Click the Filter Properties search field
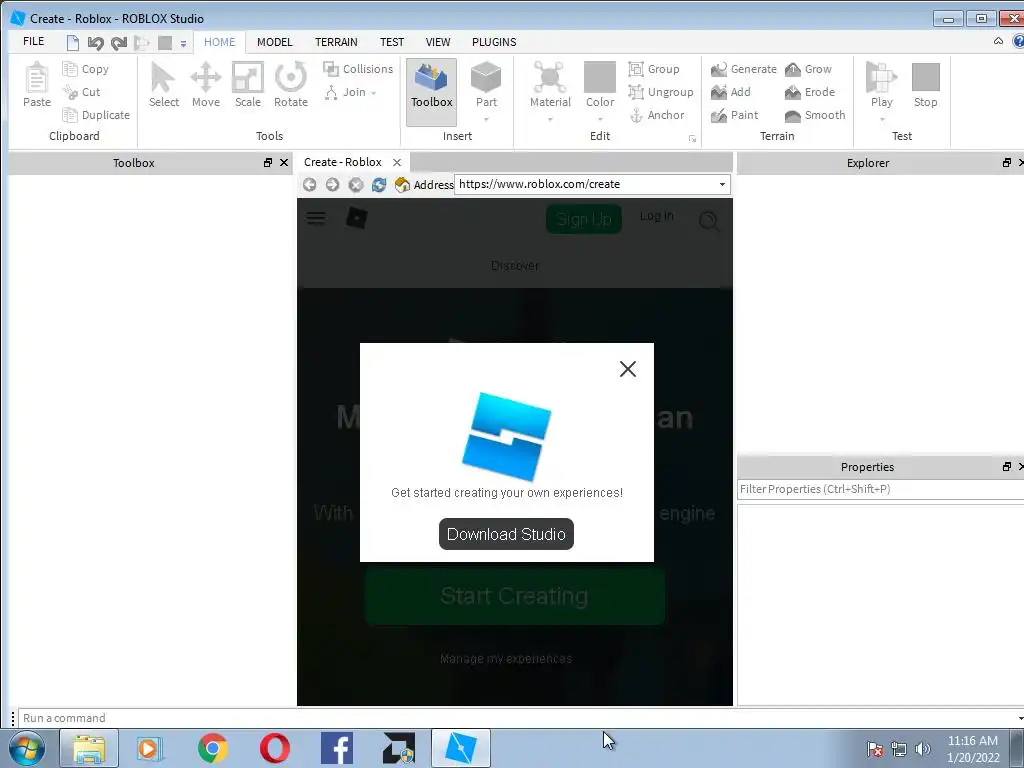The width and height of the screenshot is (1024, 768). tap(880, 489)
